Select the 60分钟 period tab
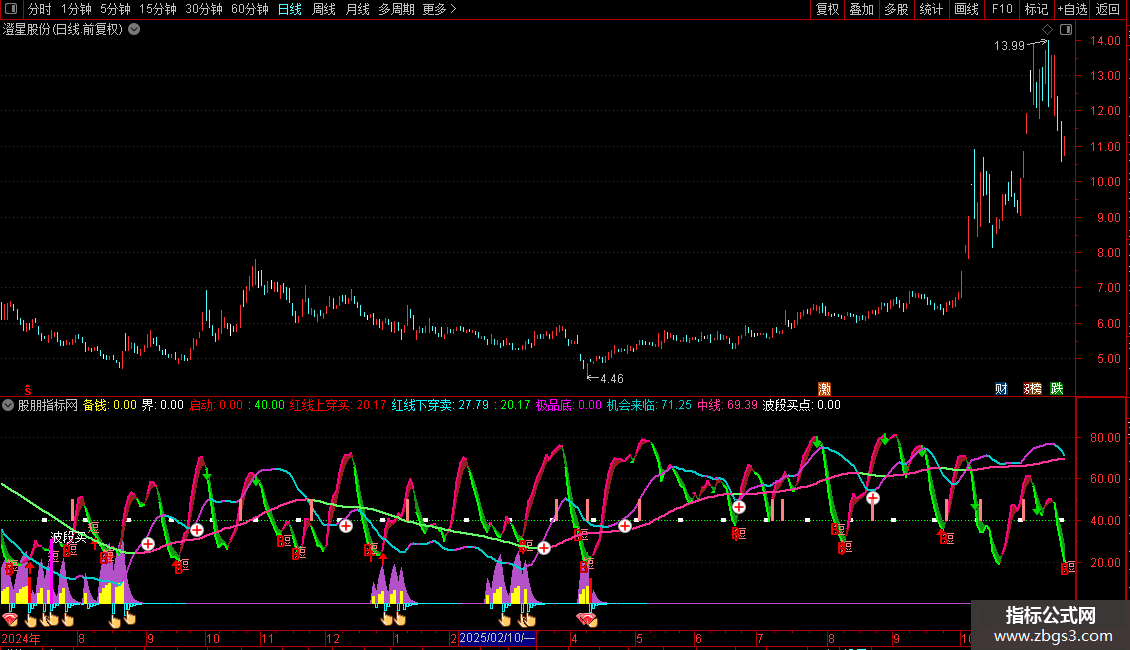 249,10
